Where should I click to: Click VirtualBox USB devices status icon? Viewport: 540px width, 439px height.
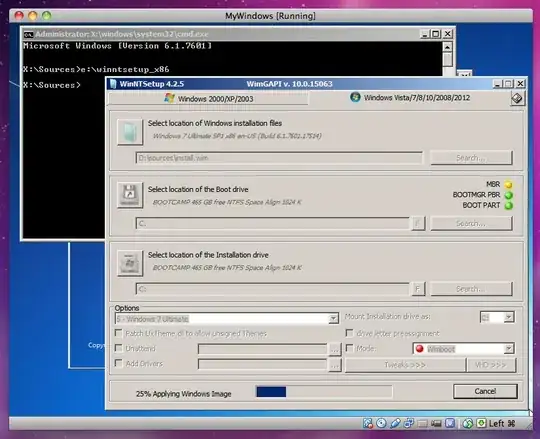click(x=395, y=423)
